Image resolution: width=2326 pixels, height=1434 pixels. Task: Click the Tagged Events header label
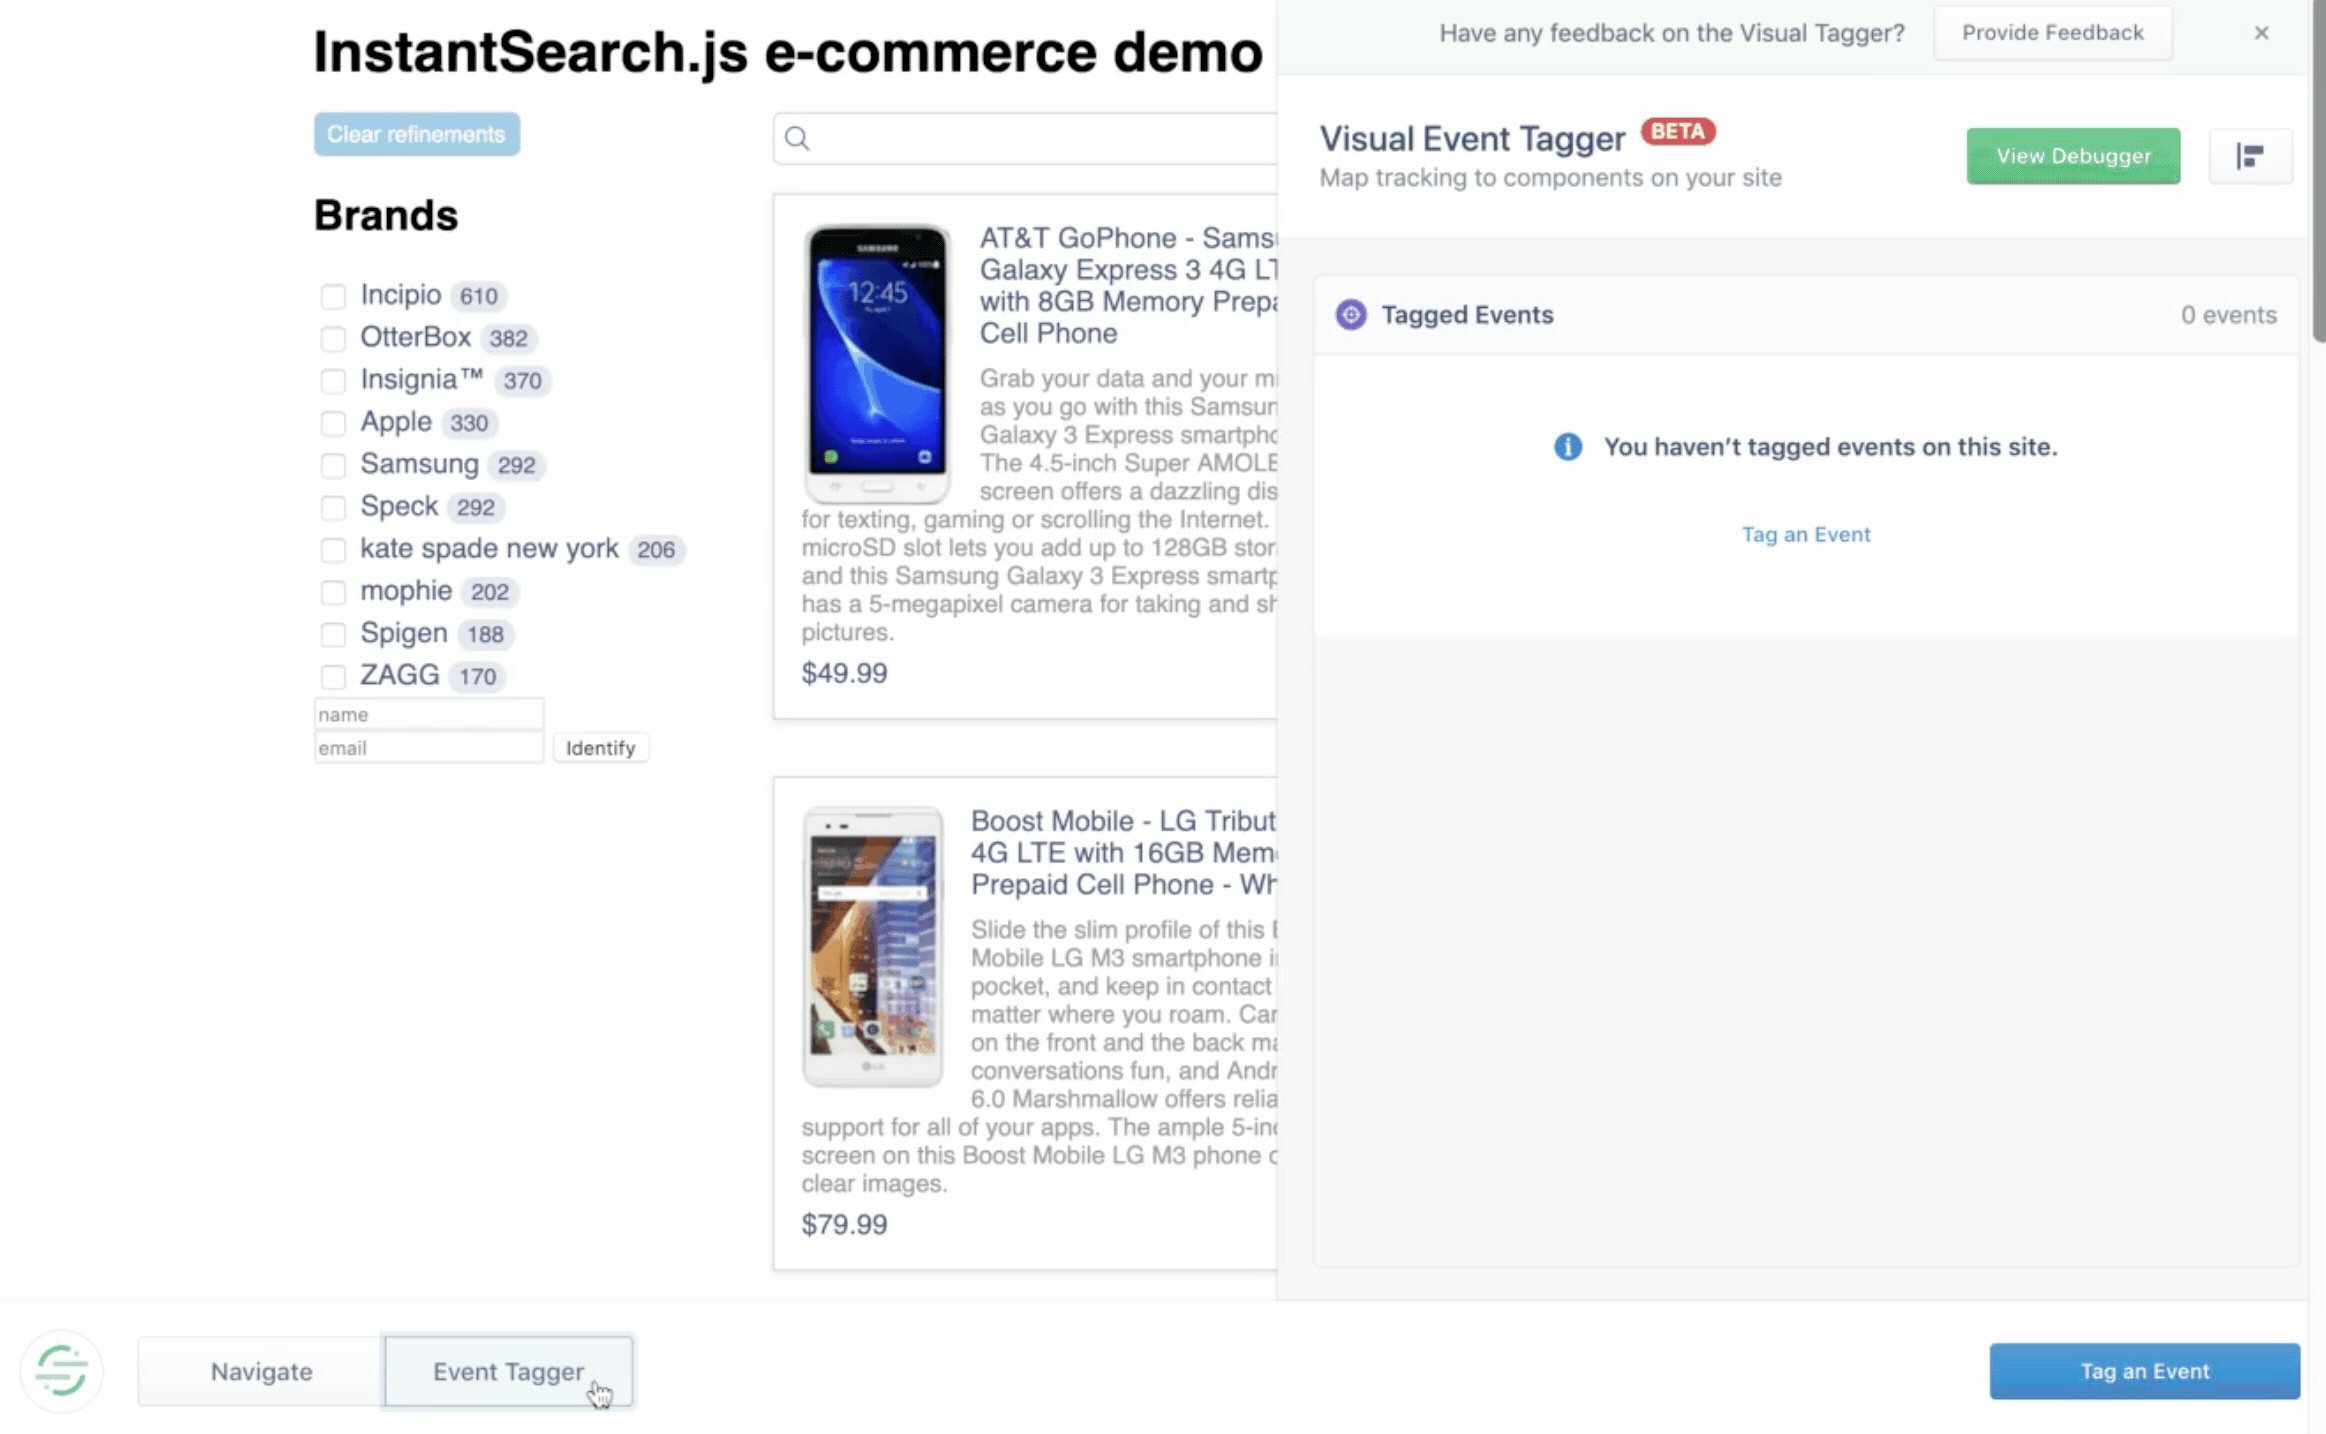(1467, 315)
